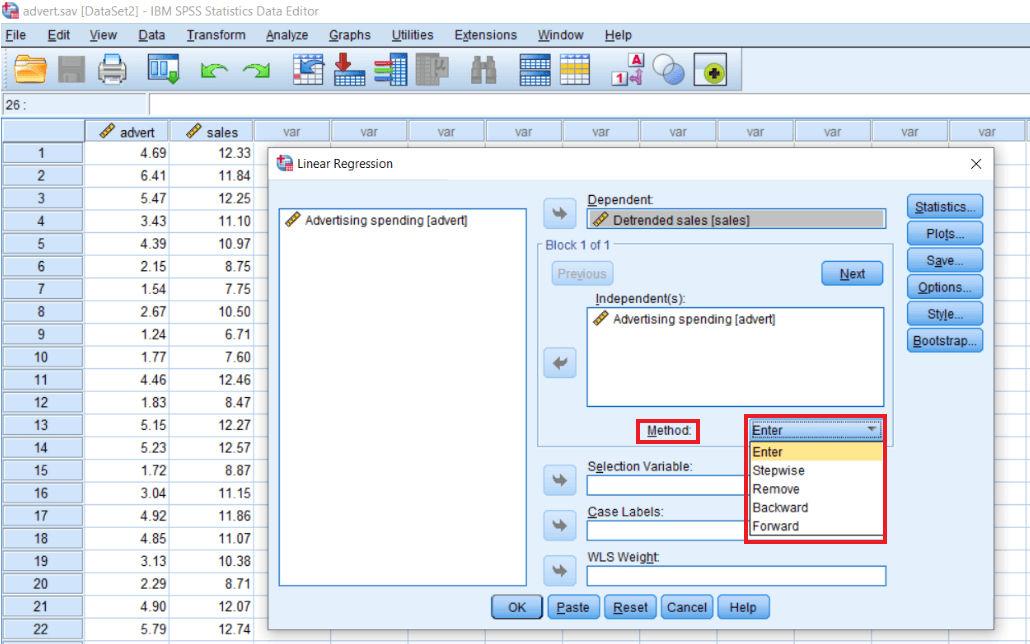Screen dimensions: 1030x644
Task: Click arrow button for Case Labels
Action: coord(560,526)
